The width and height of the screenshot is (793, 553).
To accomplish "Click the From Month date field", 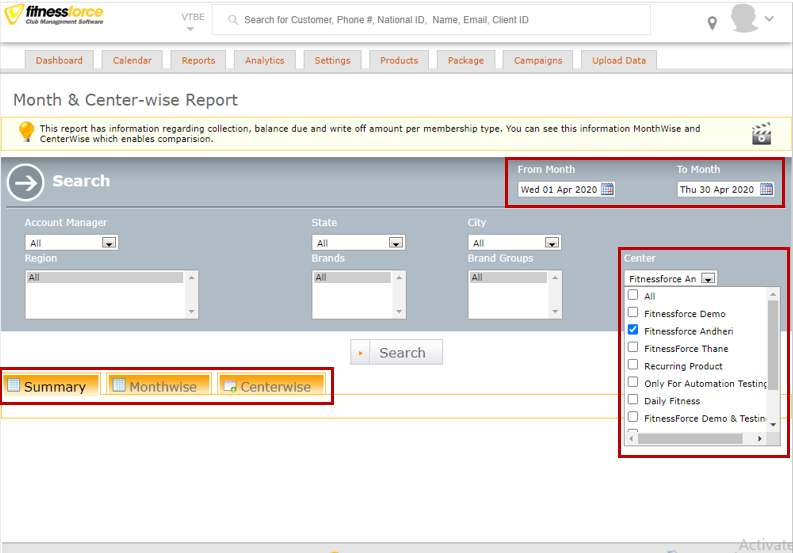I will (x=559, y=189).
